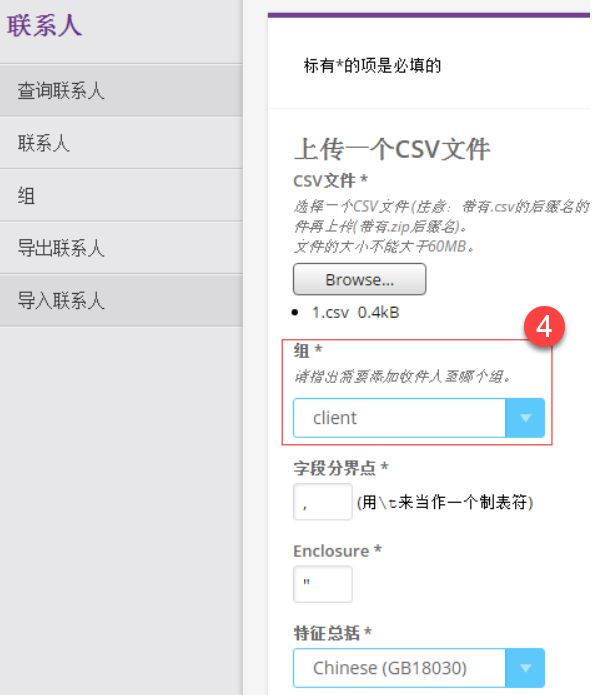This screenshot has width=593, height=695.
Task: Click the Enclosure * field label
Action: (x=337, y=551)
